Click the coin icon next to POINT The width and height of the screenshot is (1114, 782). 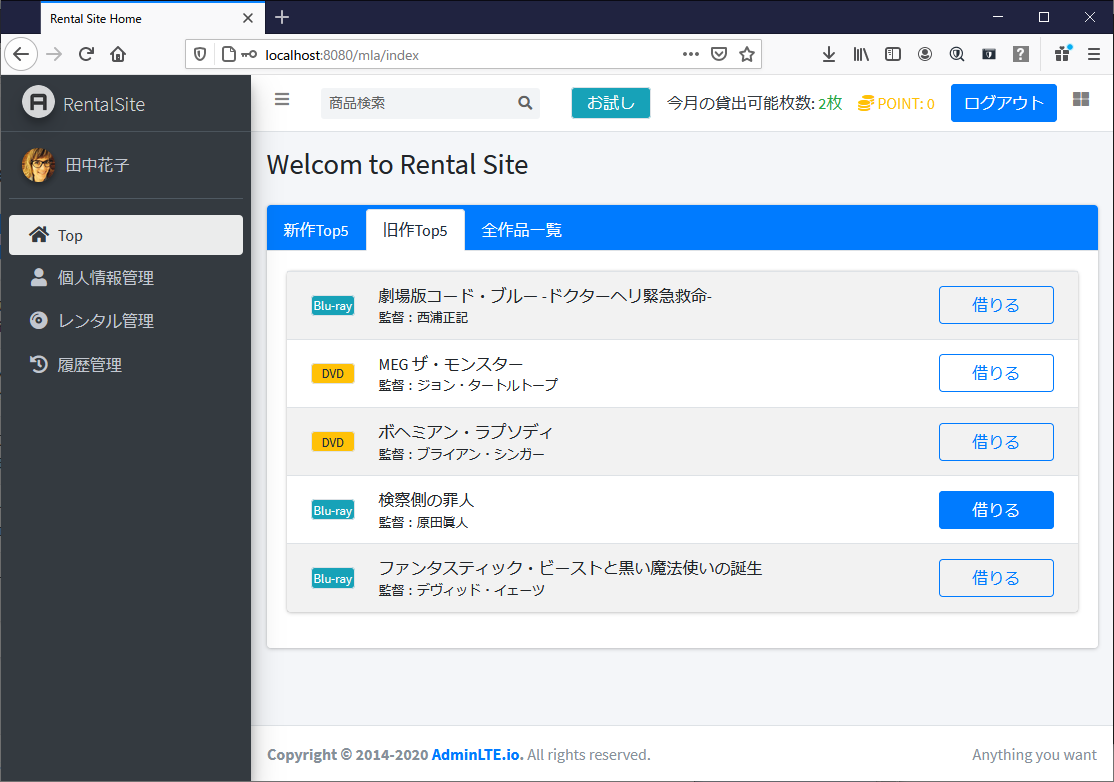tap(865, 102)
